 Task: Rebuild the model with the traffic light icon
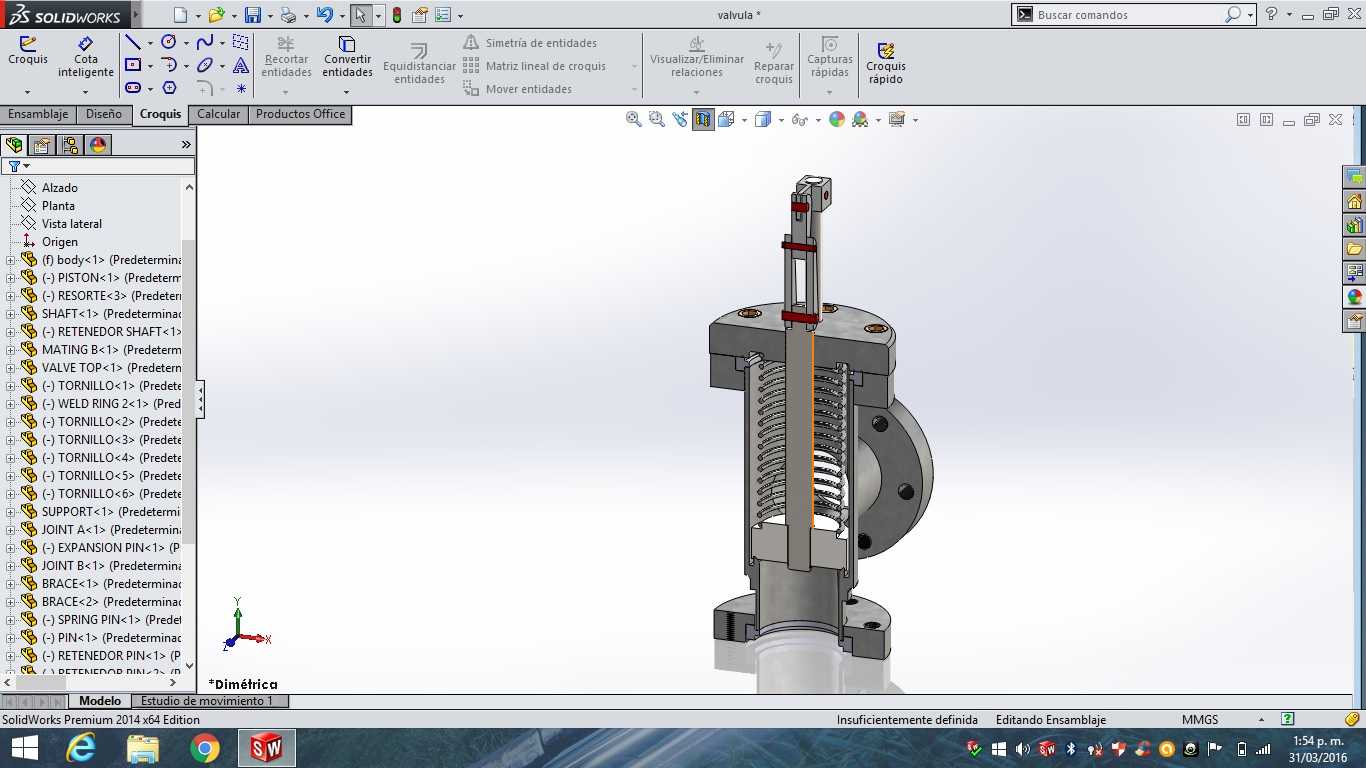397,15
